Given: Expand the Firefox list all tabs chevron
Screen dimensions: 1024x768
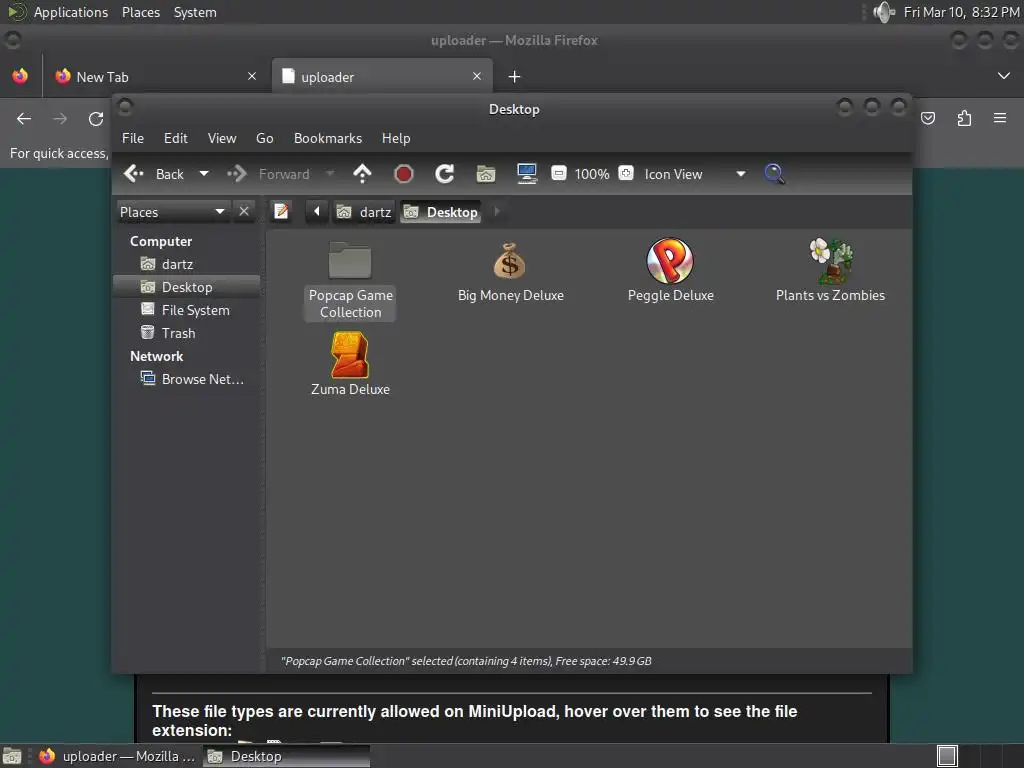Looking at the screenshot, I should pyautogui.click(x=1004, y=76).
